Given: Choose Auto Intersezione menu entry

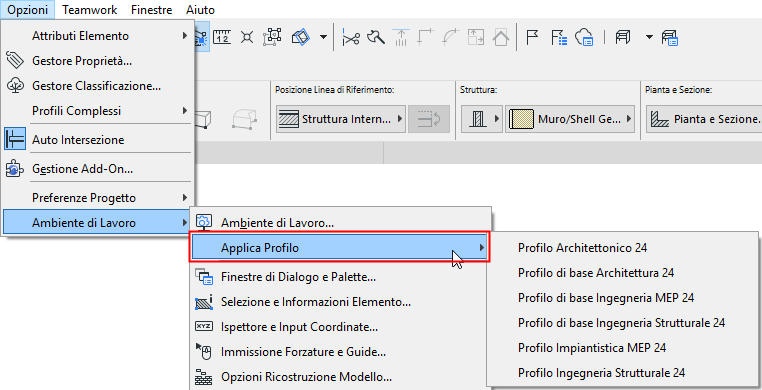Looking at the screenshot, I should (98, 140).
